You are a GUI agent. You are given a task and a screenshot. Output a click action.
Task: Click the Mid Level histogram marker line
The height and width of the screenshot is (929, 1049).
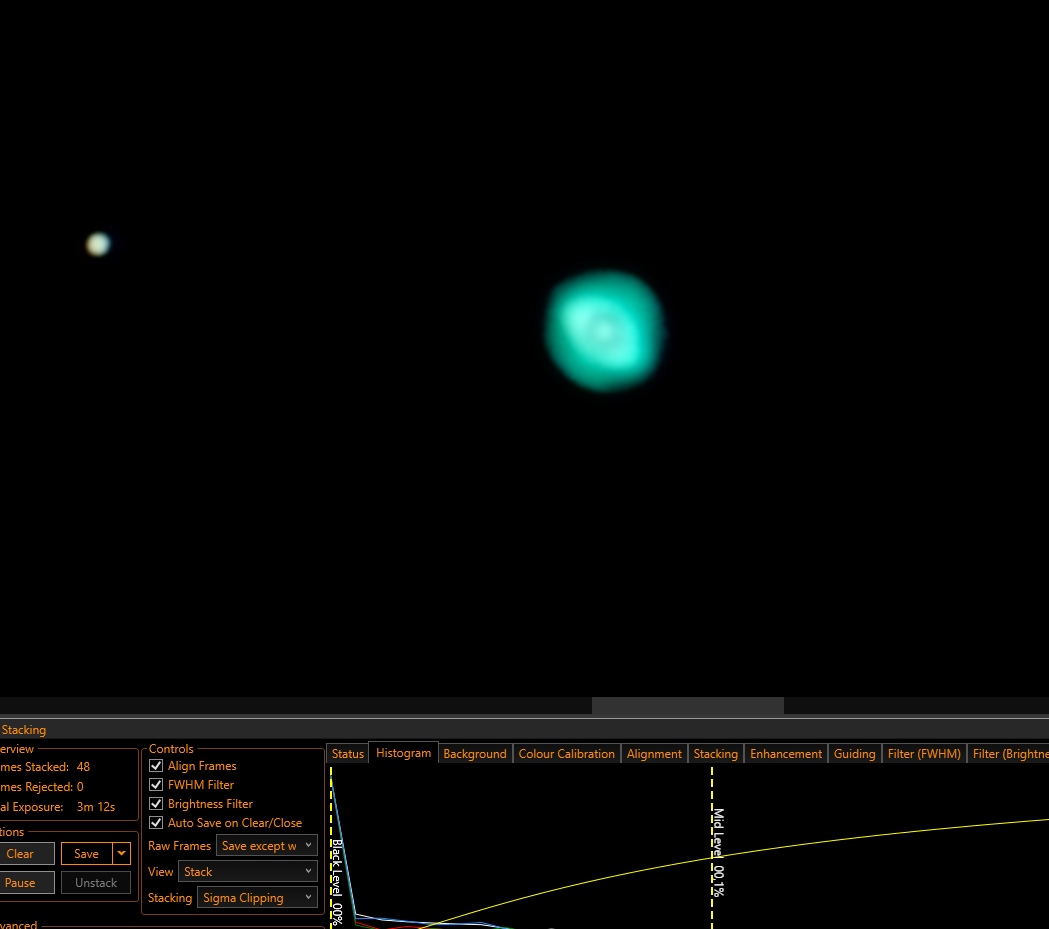pyautogui.click(x=712, y=847)
